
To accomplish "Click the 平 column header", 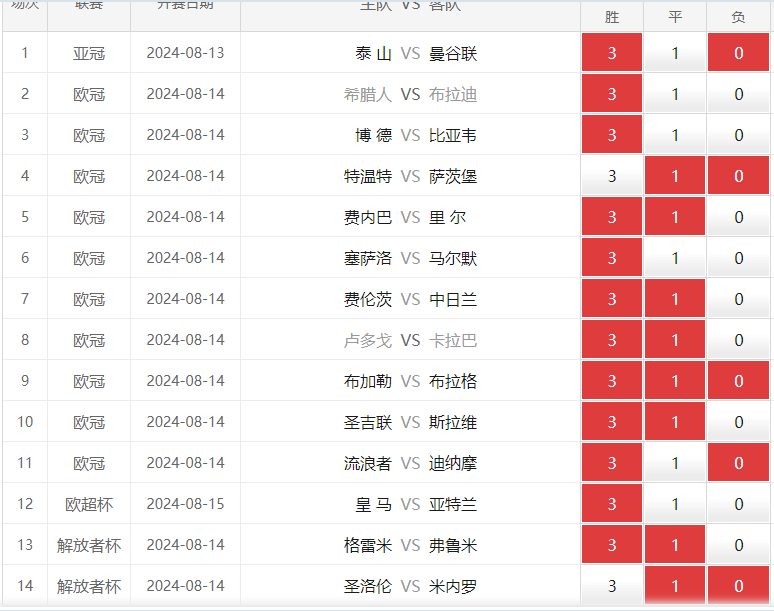I will pyautogui.click(x=675, y=17).
